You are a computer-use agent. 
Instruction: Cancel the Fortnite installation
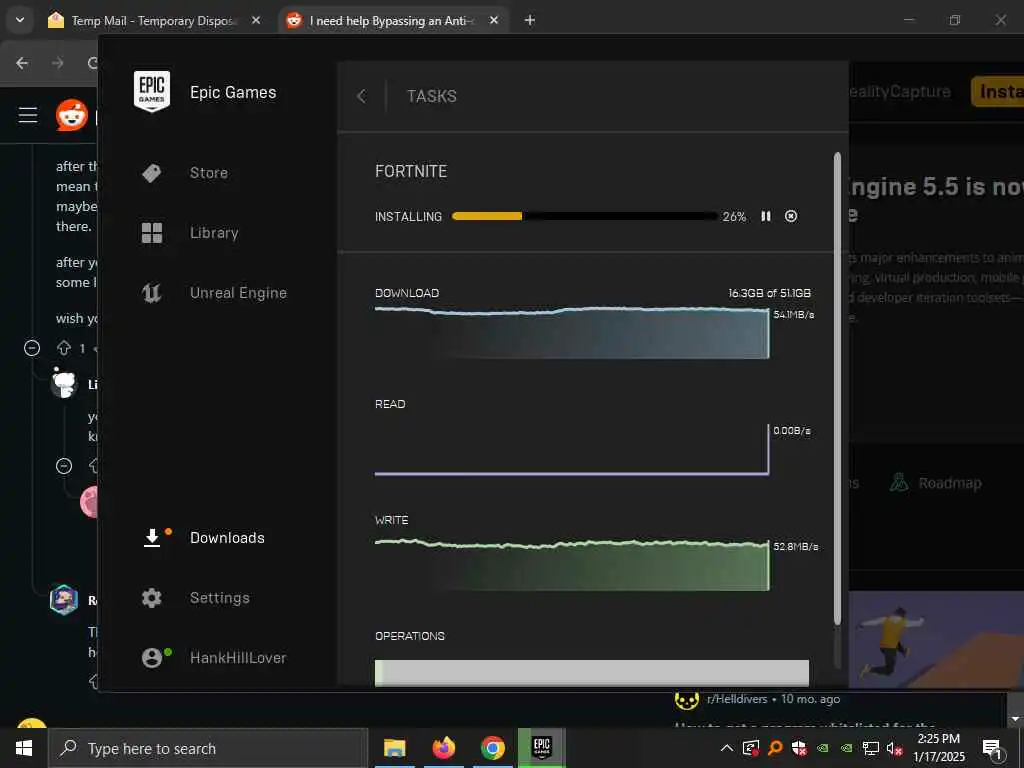click(x=791, y=216)
